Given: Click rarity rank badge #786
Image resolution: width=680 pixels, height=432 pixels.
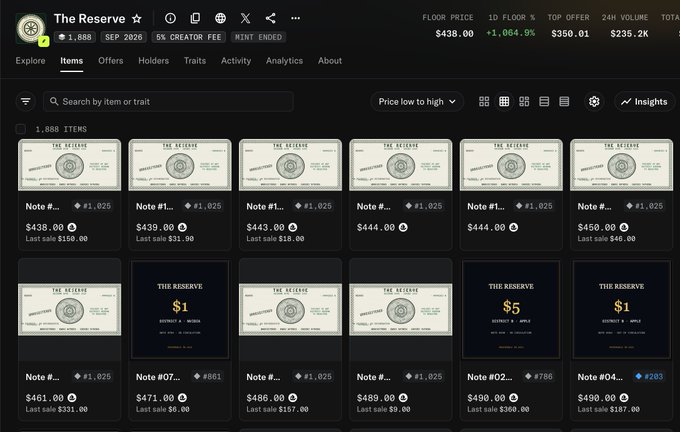Looking at the screenshot, I should pyautogui.click(x=539, y=376).
